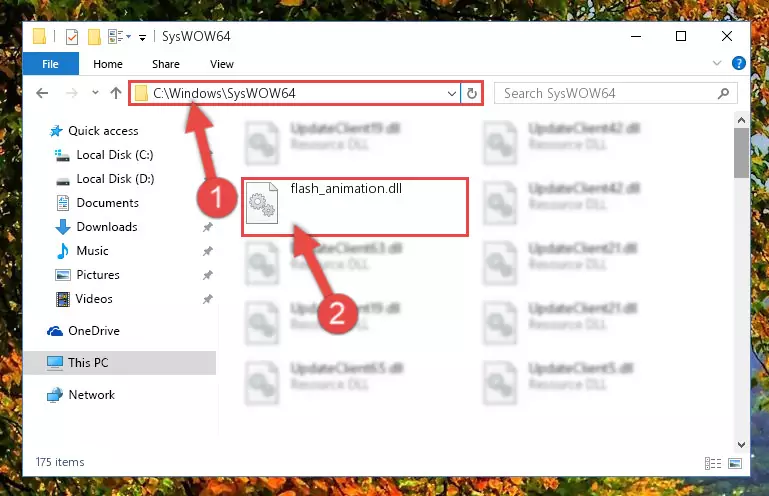Go back with the Back arrow
This screenshot has width=769, height=496.
[x=43, y=93]
